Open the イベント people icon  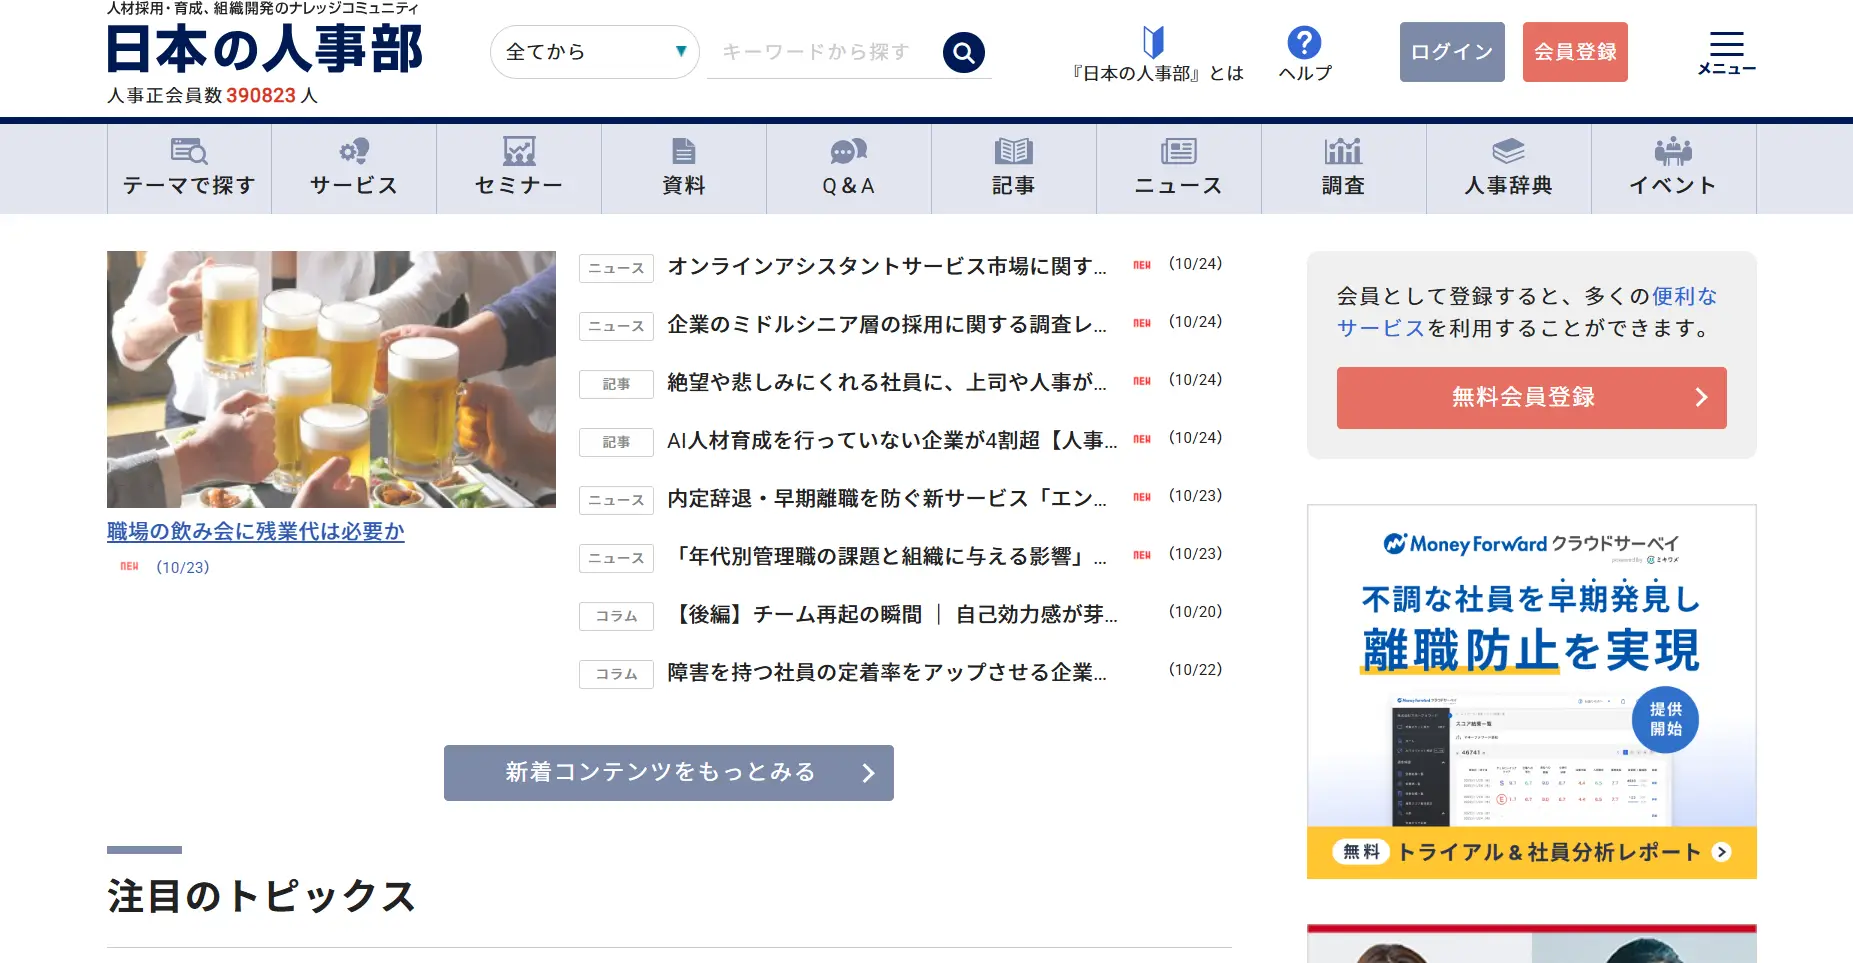pyautogui.click(x=1673, y=151)
